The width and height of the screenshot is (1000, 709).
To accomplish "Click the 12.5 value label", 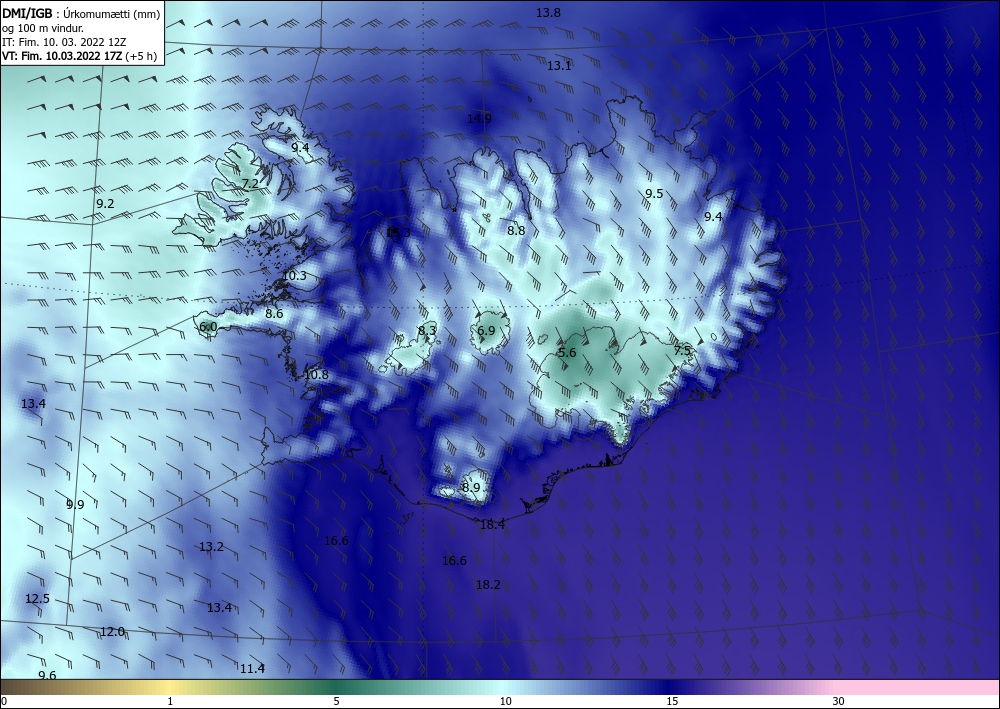I will coord(37,599).
